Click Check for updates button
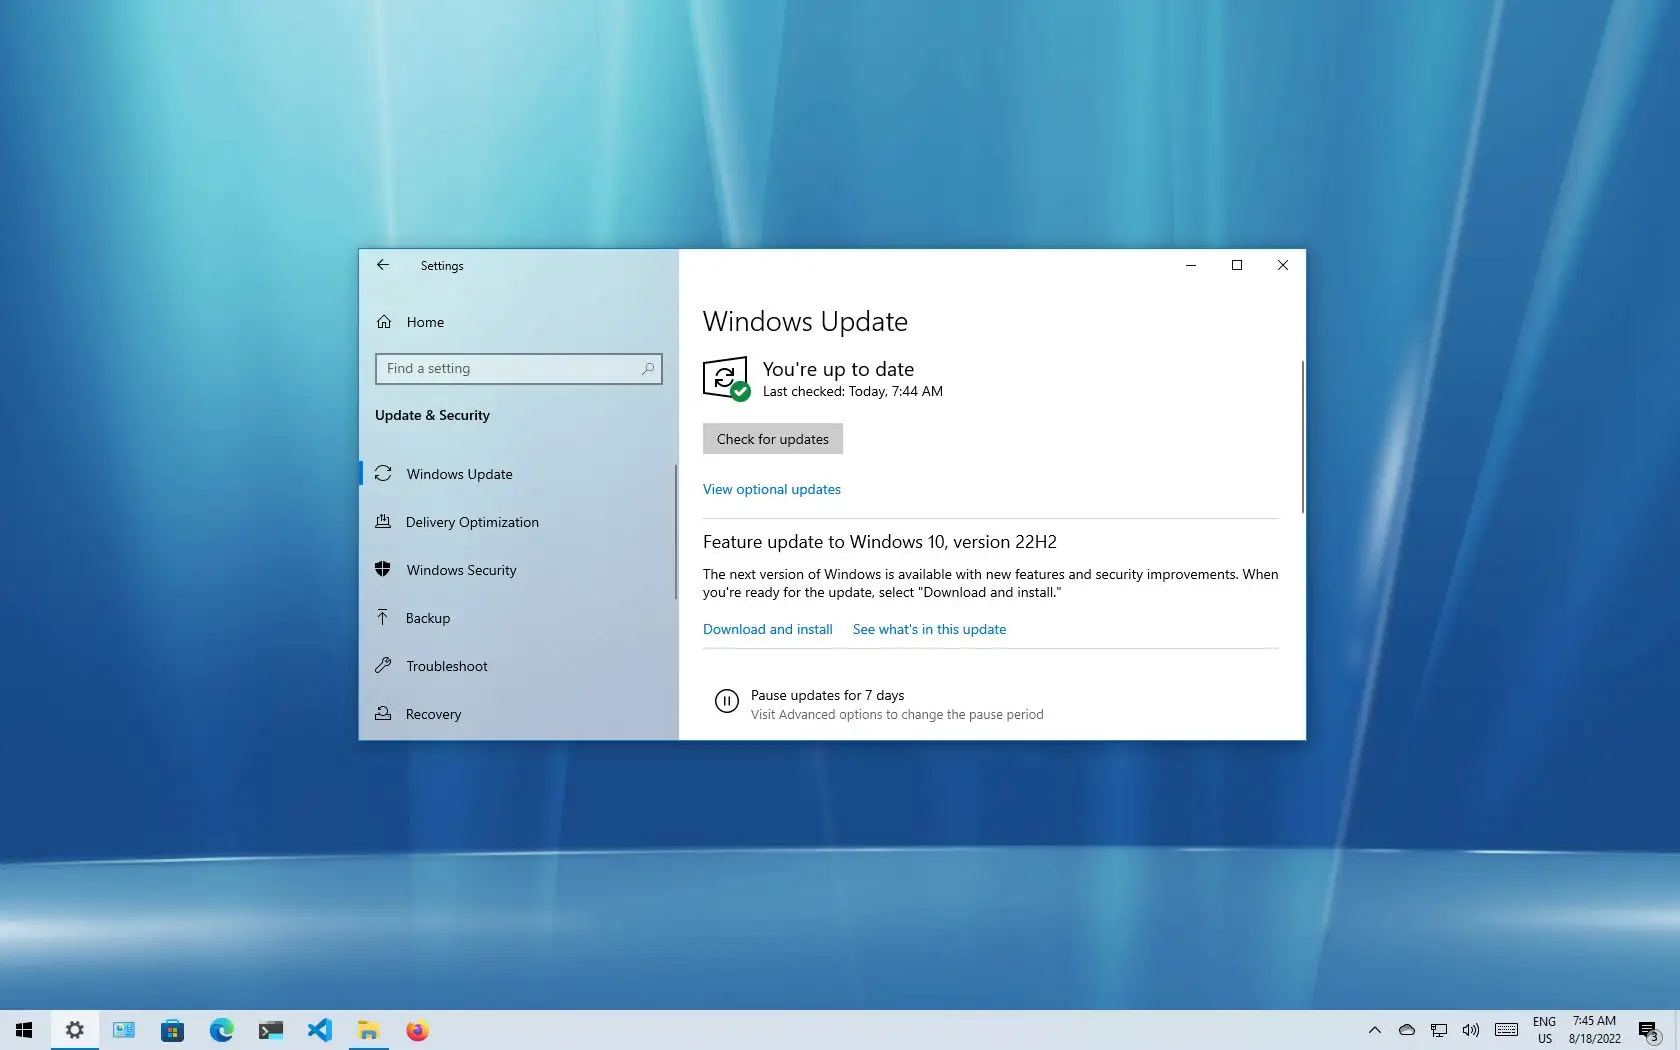Viewport: 1680px width, 1050px height. pos(772,439)
